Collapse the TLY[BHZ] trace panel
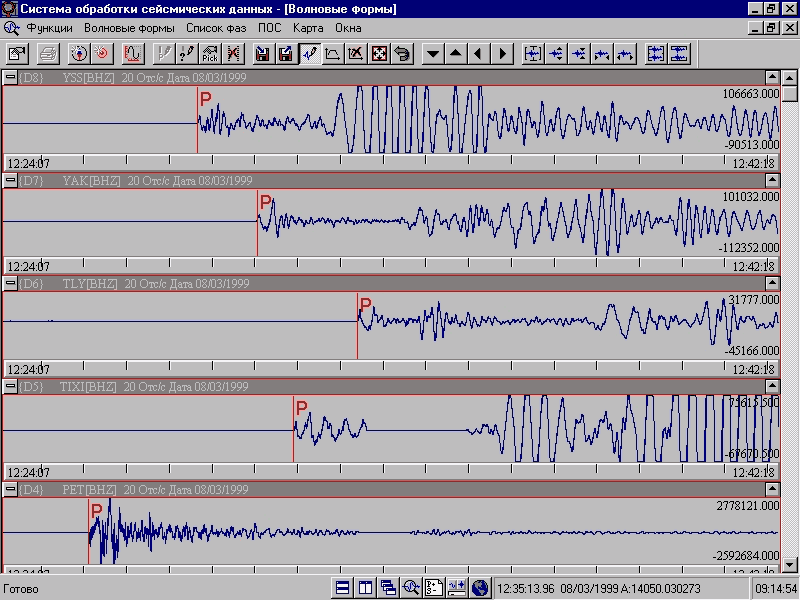The image size is (800, 600). click(x=10, y=284)
